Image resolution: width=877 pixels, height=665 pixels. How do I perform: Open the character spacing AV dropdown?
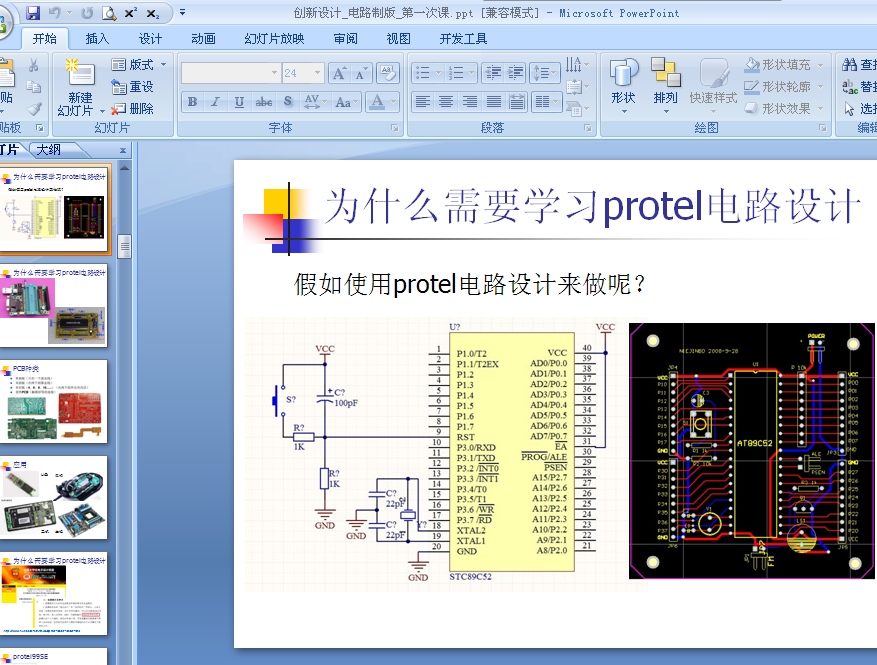(x=314, y=102)
